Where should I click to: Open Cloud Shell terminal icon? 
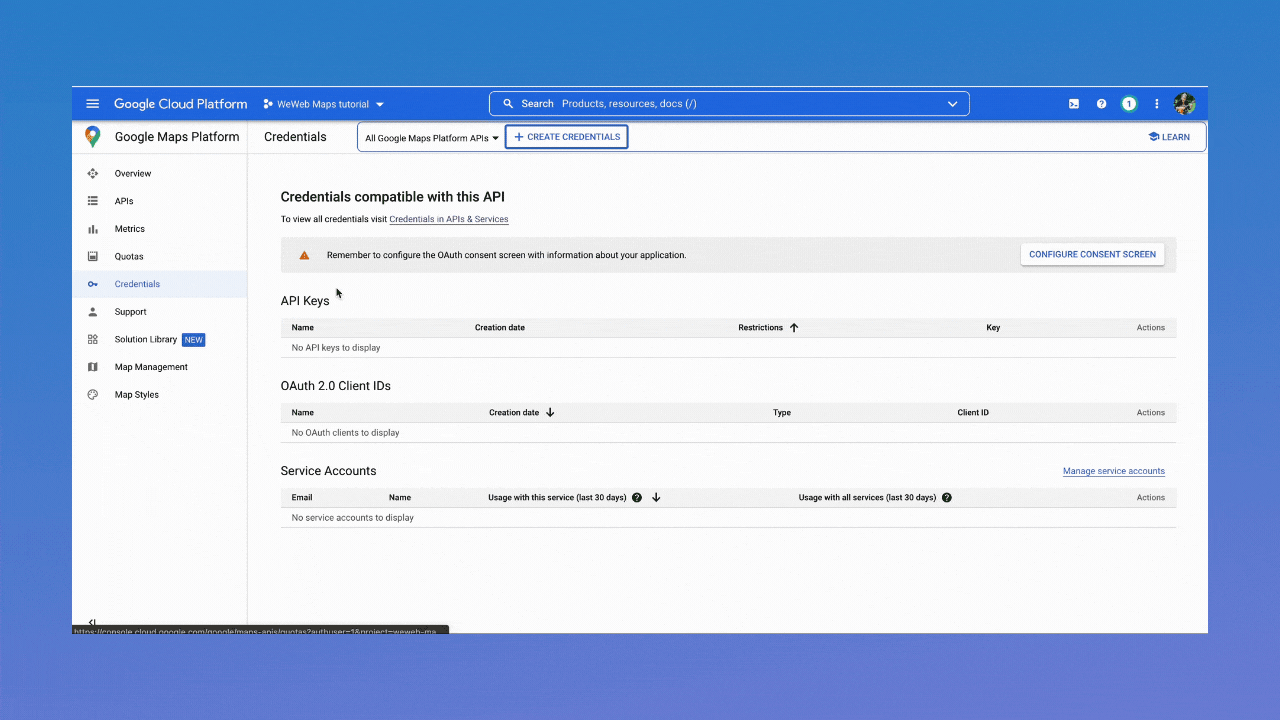(1073, 103)
